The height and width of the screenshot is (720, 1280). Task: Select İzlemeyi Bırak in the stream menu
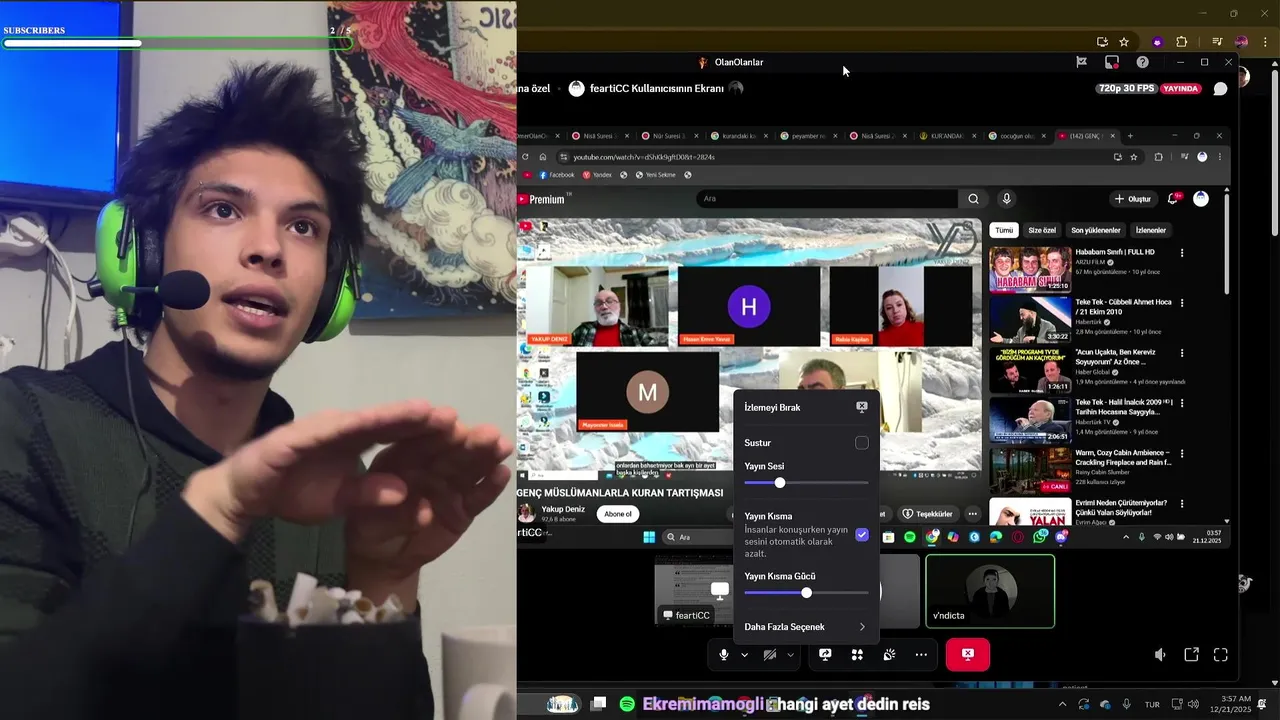(806, 407)
